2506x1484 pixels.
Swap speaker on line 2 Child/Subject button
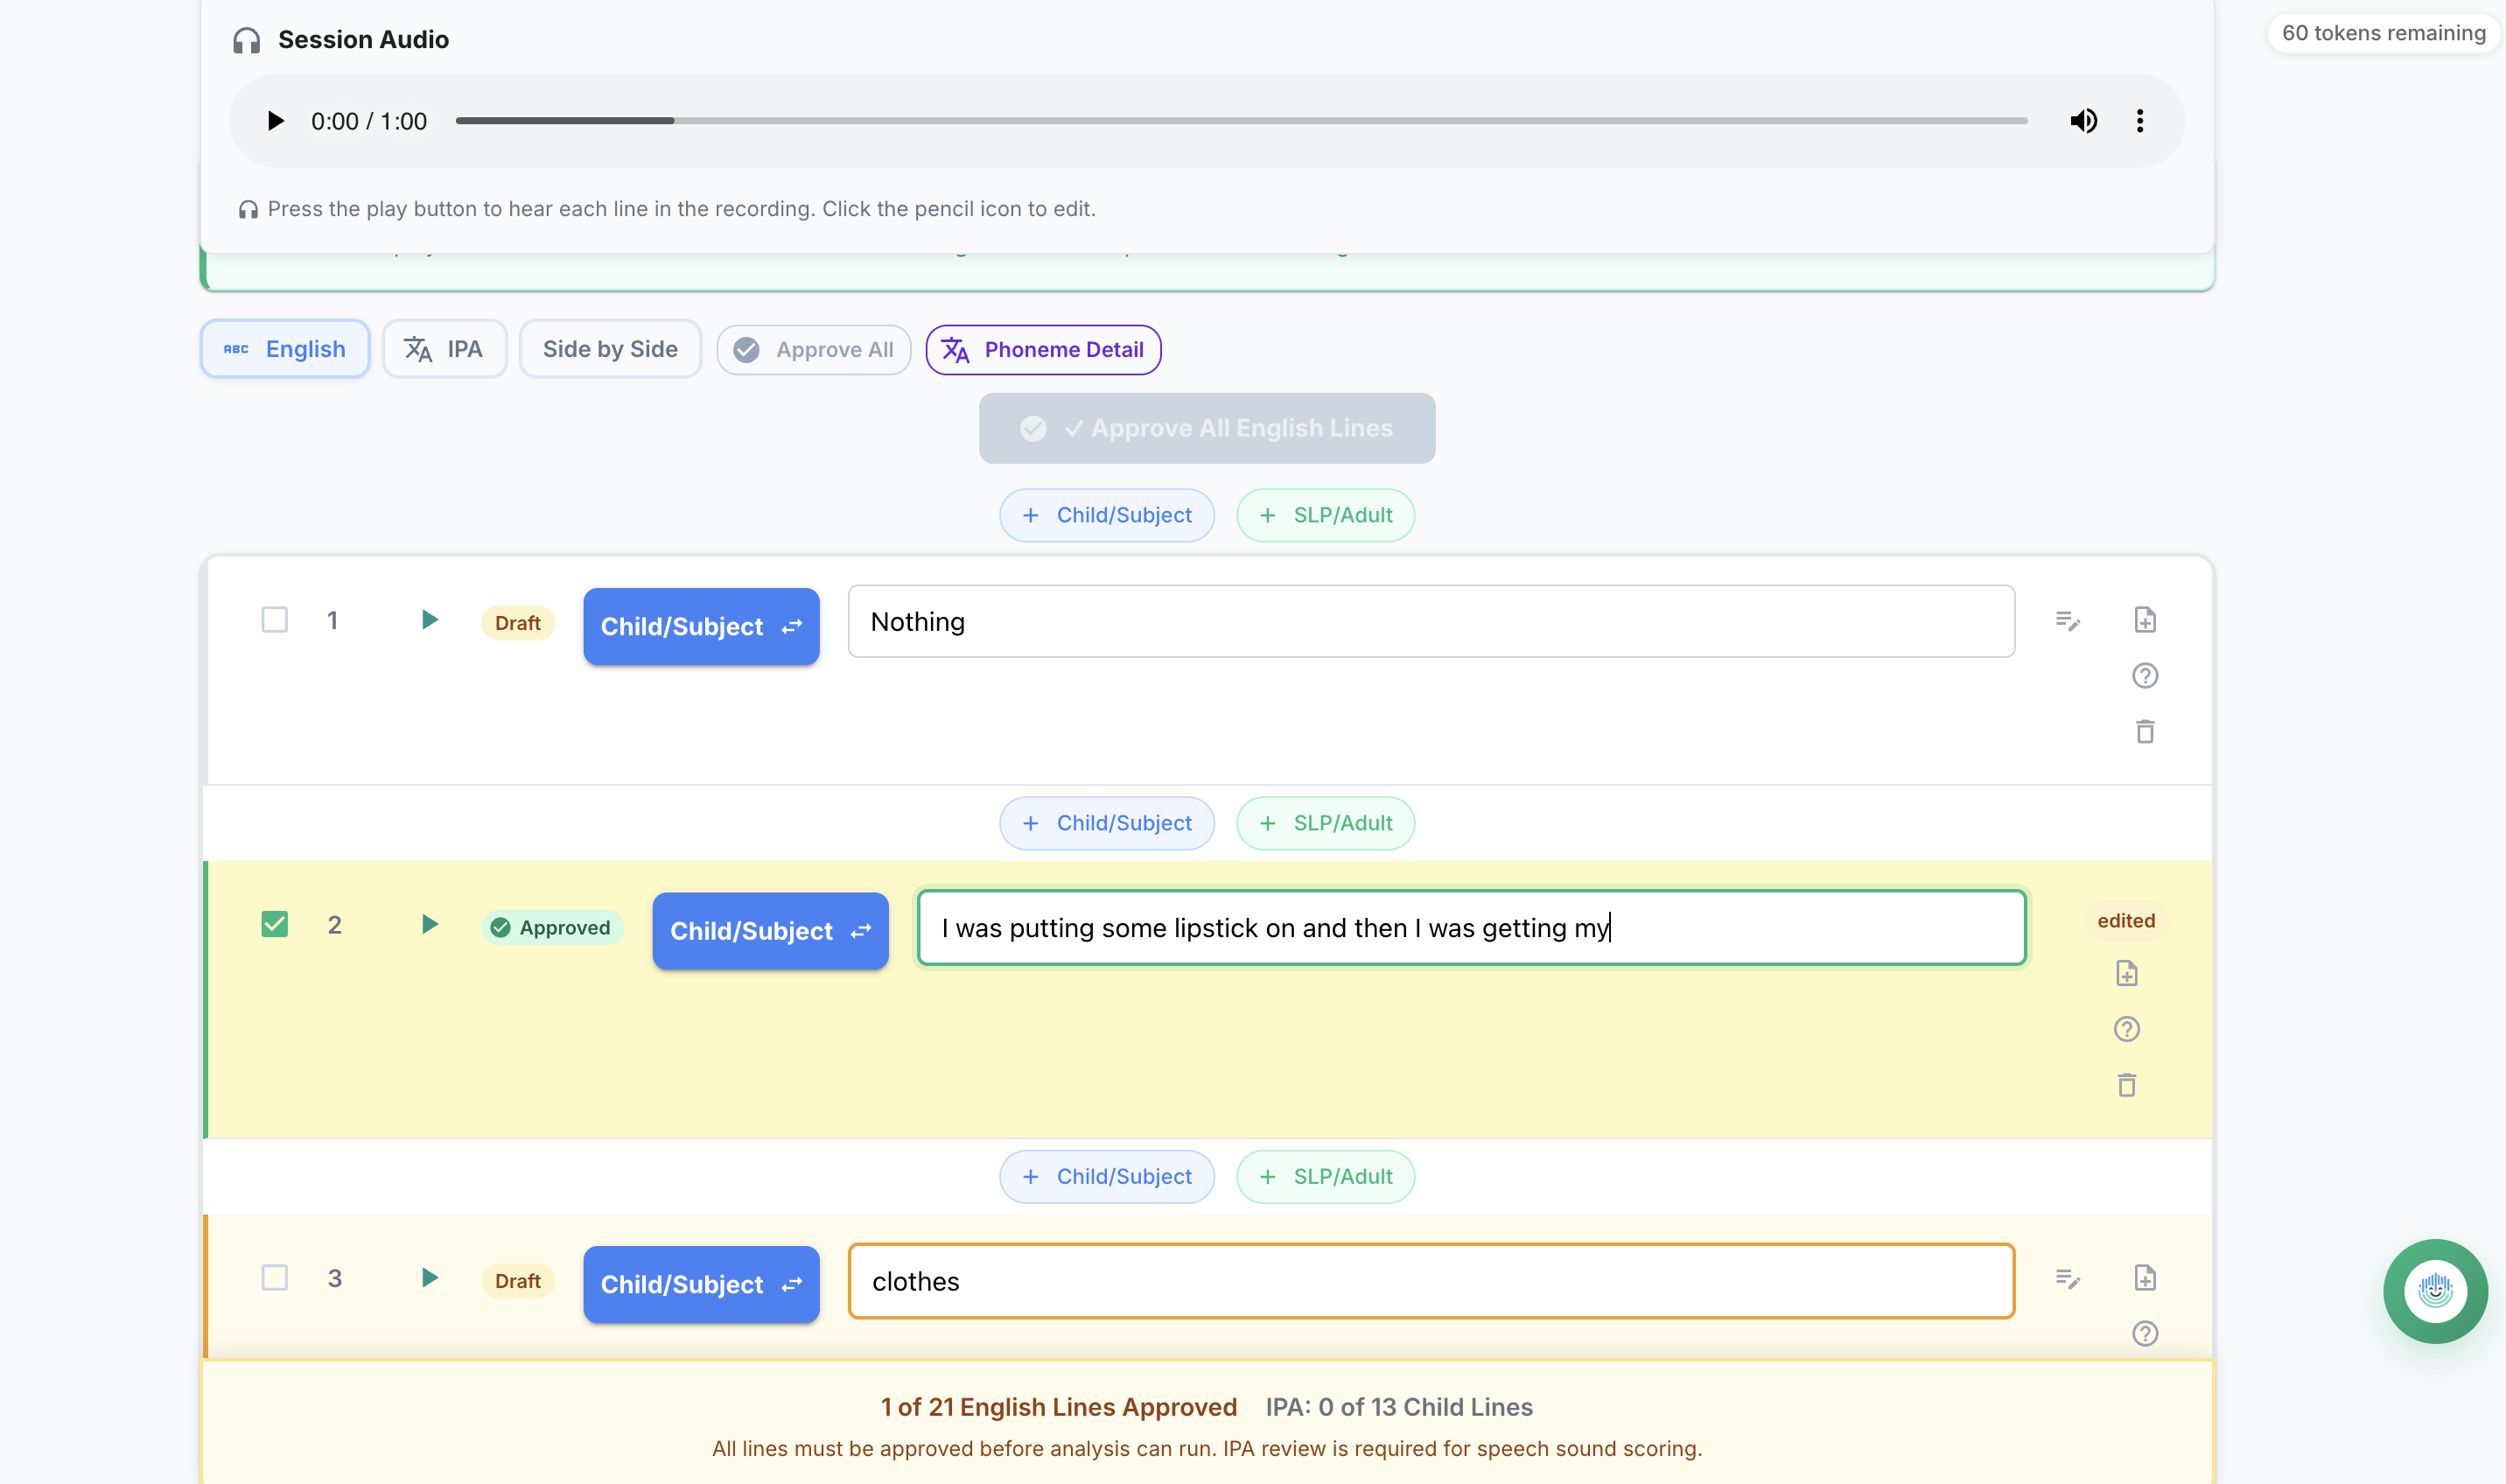click(x=770, y=931)
